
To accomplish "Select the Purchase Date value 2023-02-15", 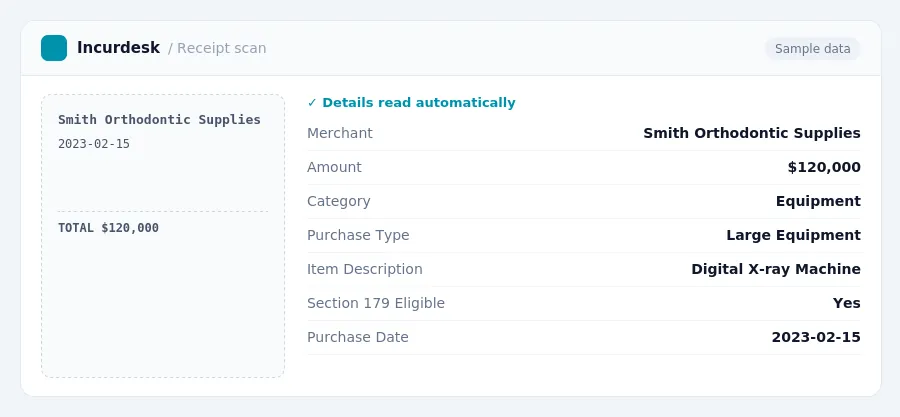I will point(816,337).
